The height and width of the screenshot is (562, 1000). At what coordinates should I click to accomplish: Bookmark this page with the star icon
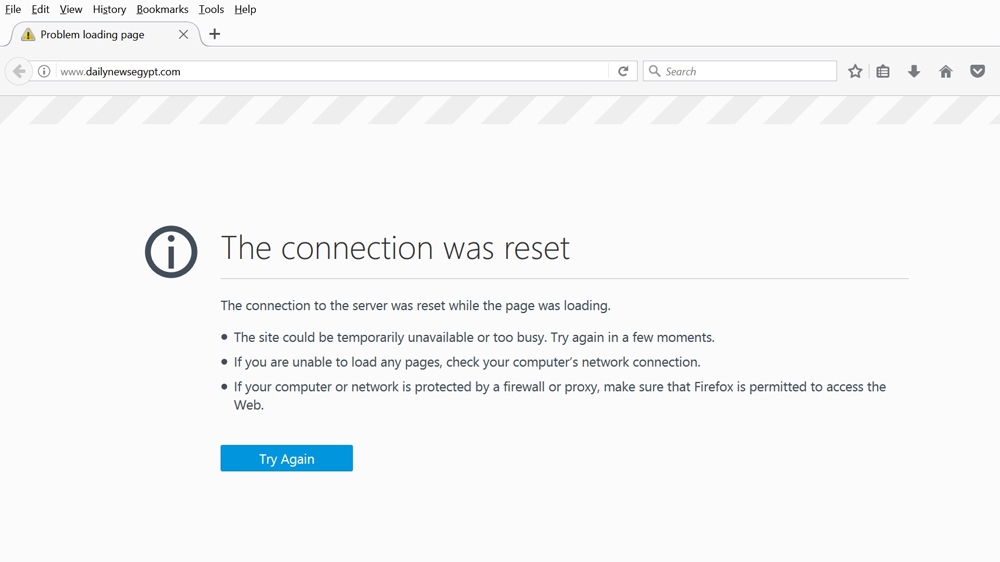[x=855, y=71]
